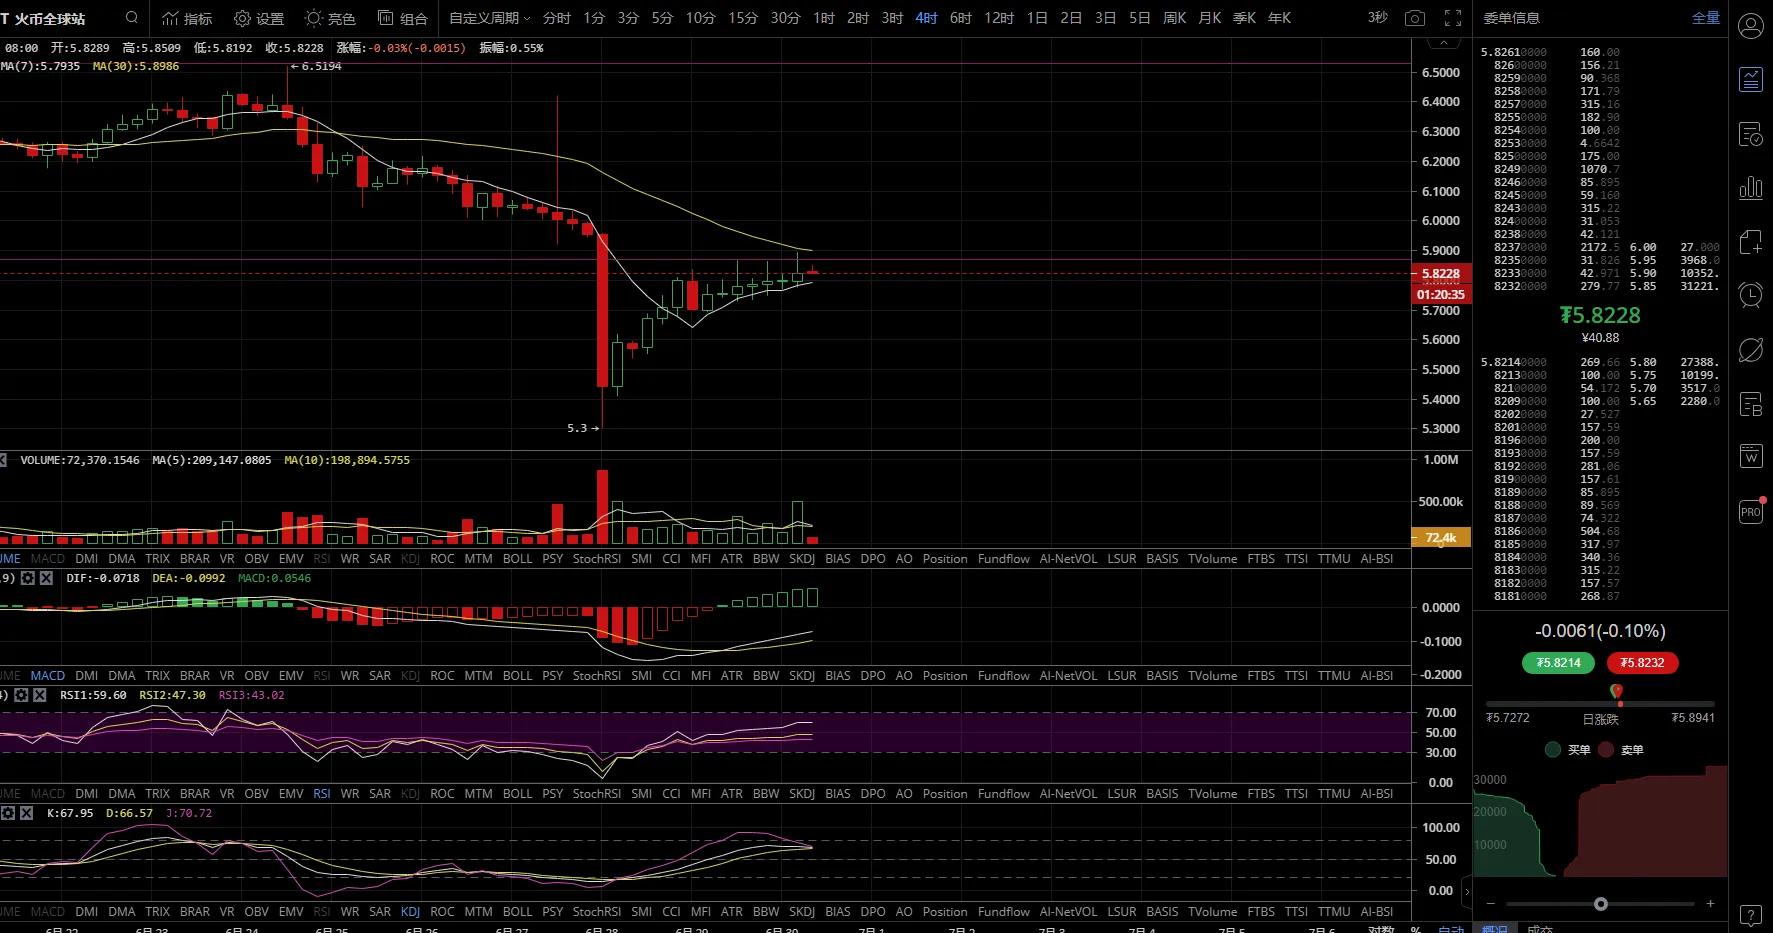
Task: Open the PRO badge sidebar icon
Action: tap(1751, 511)
